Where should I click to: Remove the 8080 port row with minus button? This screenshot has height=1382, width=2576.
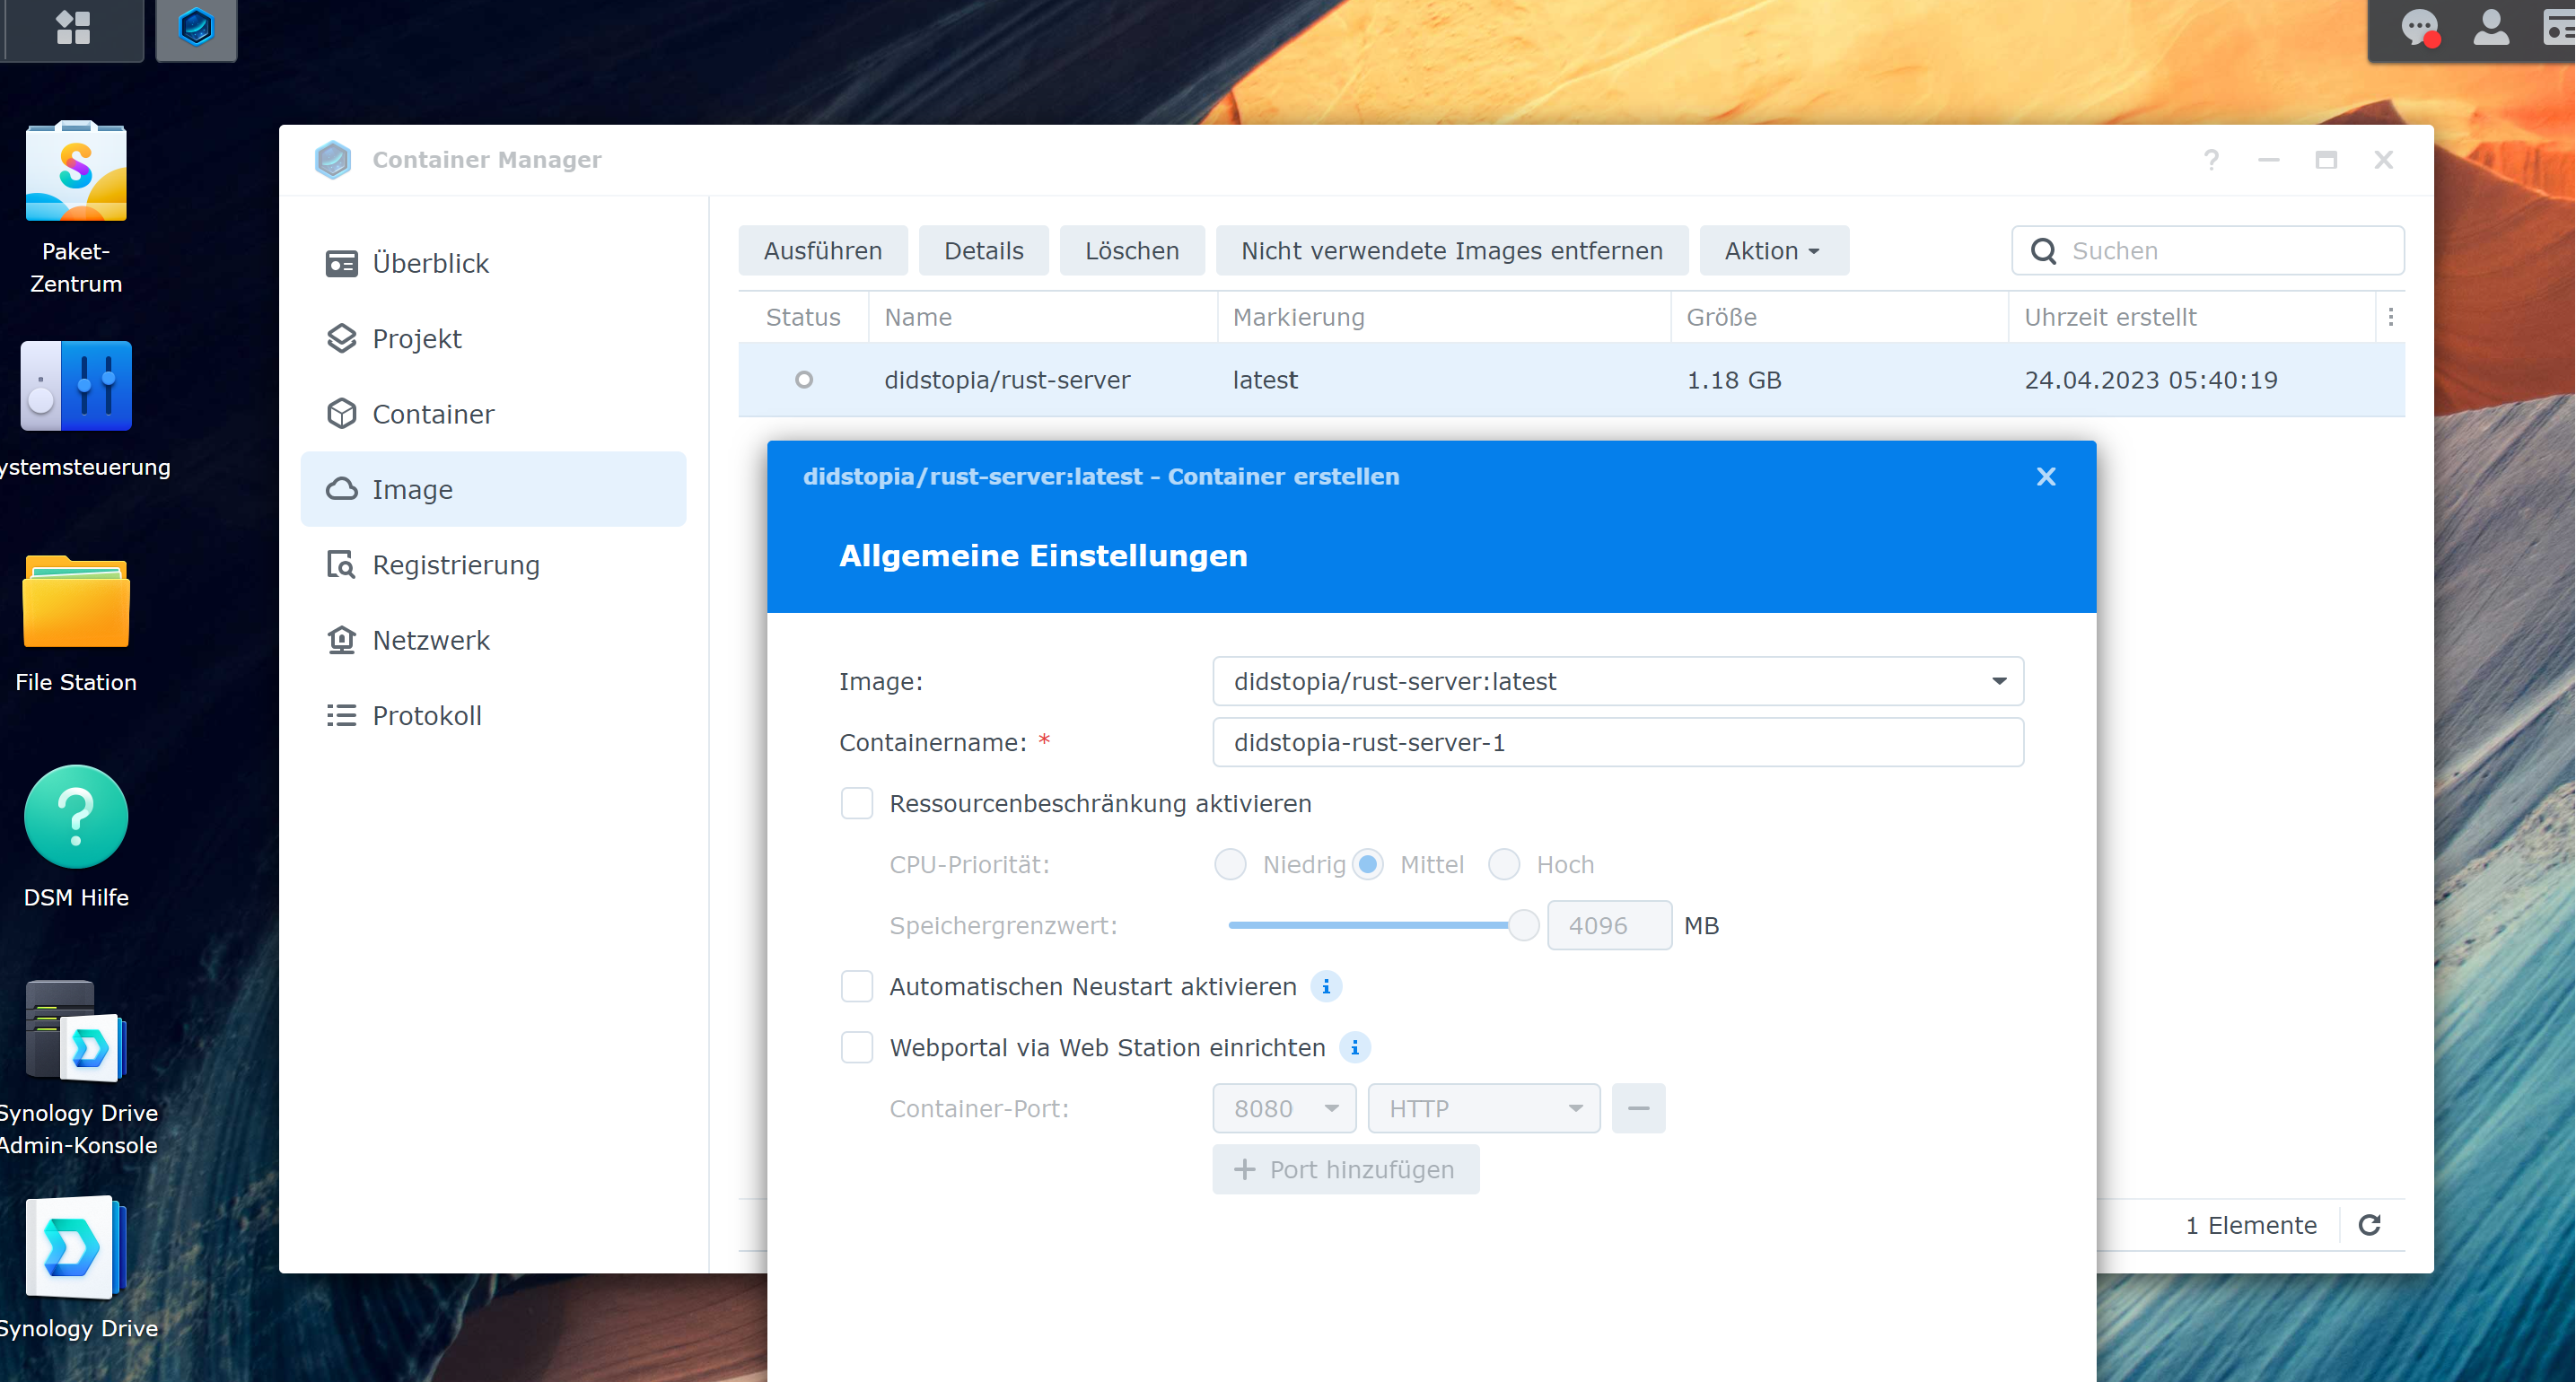[1638, 1109]
